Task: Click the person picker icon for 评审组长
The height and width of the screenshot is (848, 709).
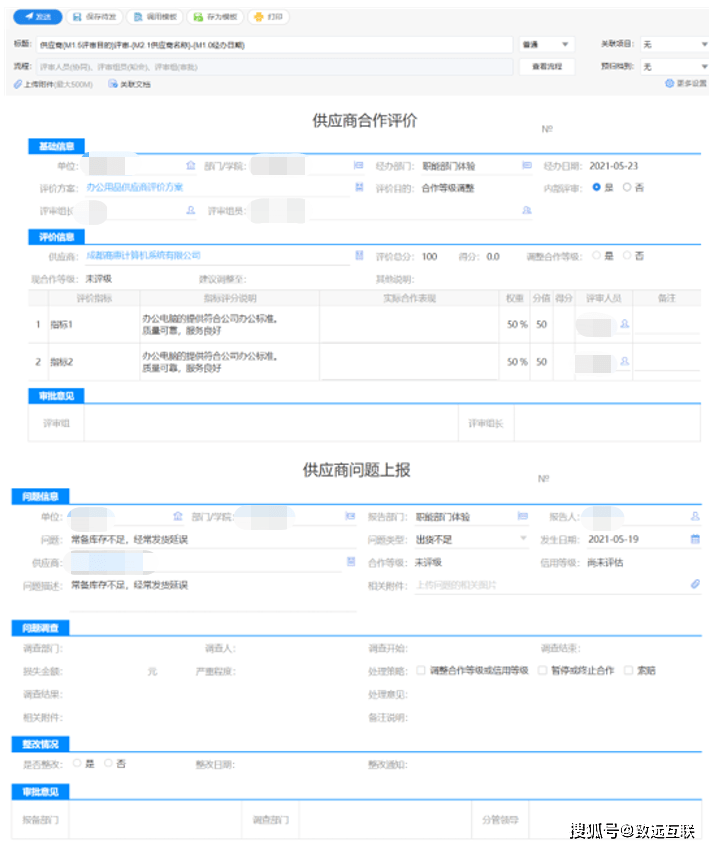Action: 190,211
